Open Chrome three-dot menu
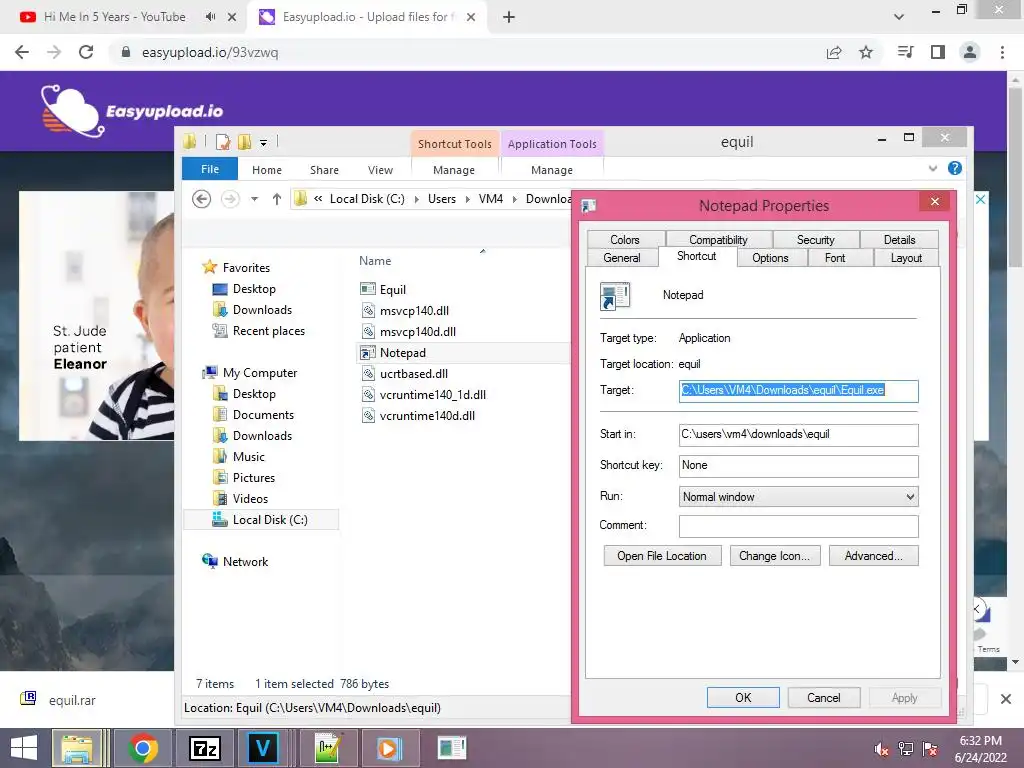Screen dimensions: 1024x768 [x=1002, y=52]
